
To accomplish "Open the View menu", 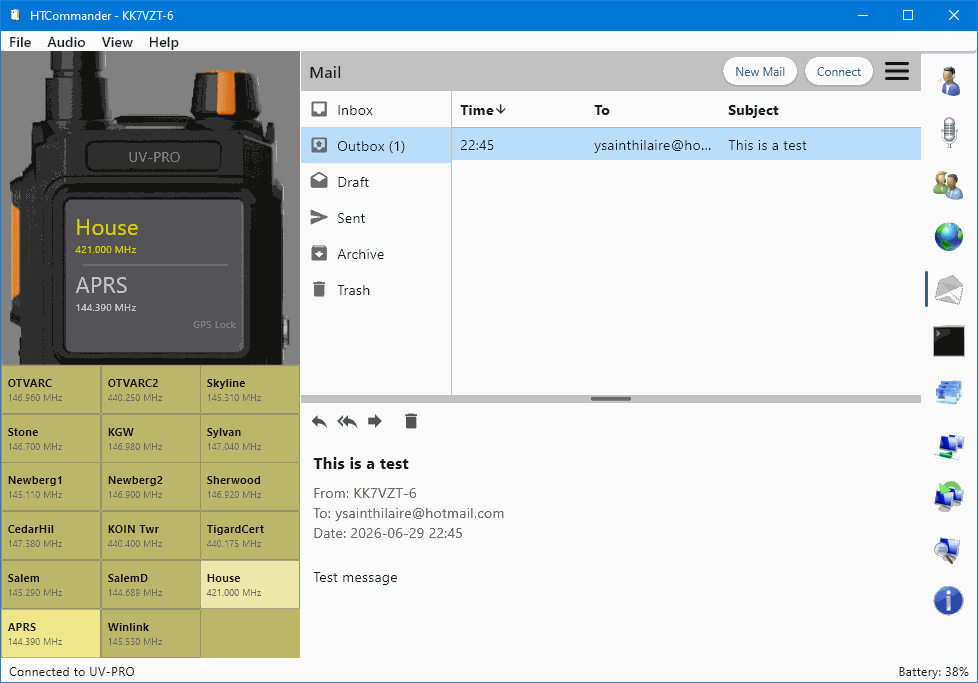I will coord(117,42).
